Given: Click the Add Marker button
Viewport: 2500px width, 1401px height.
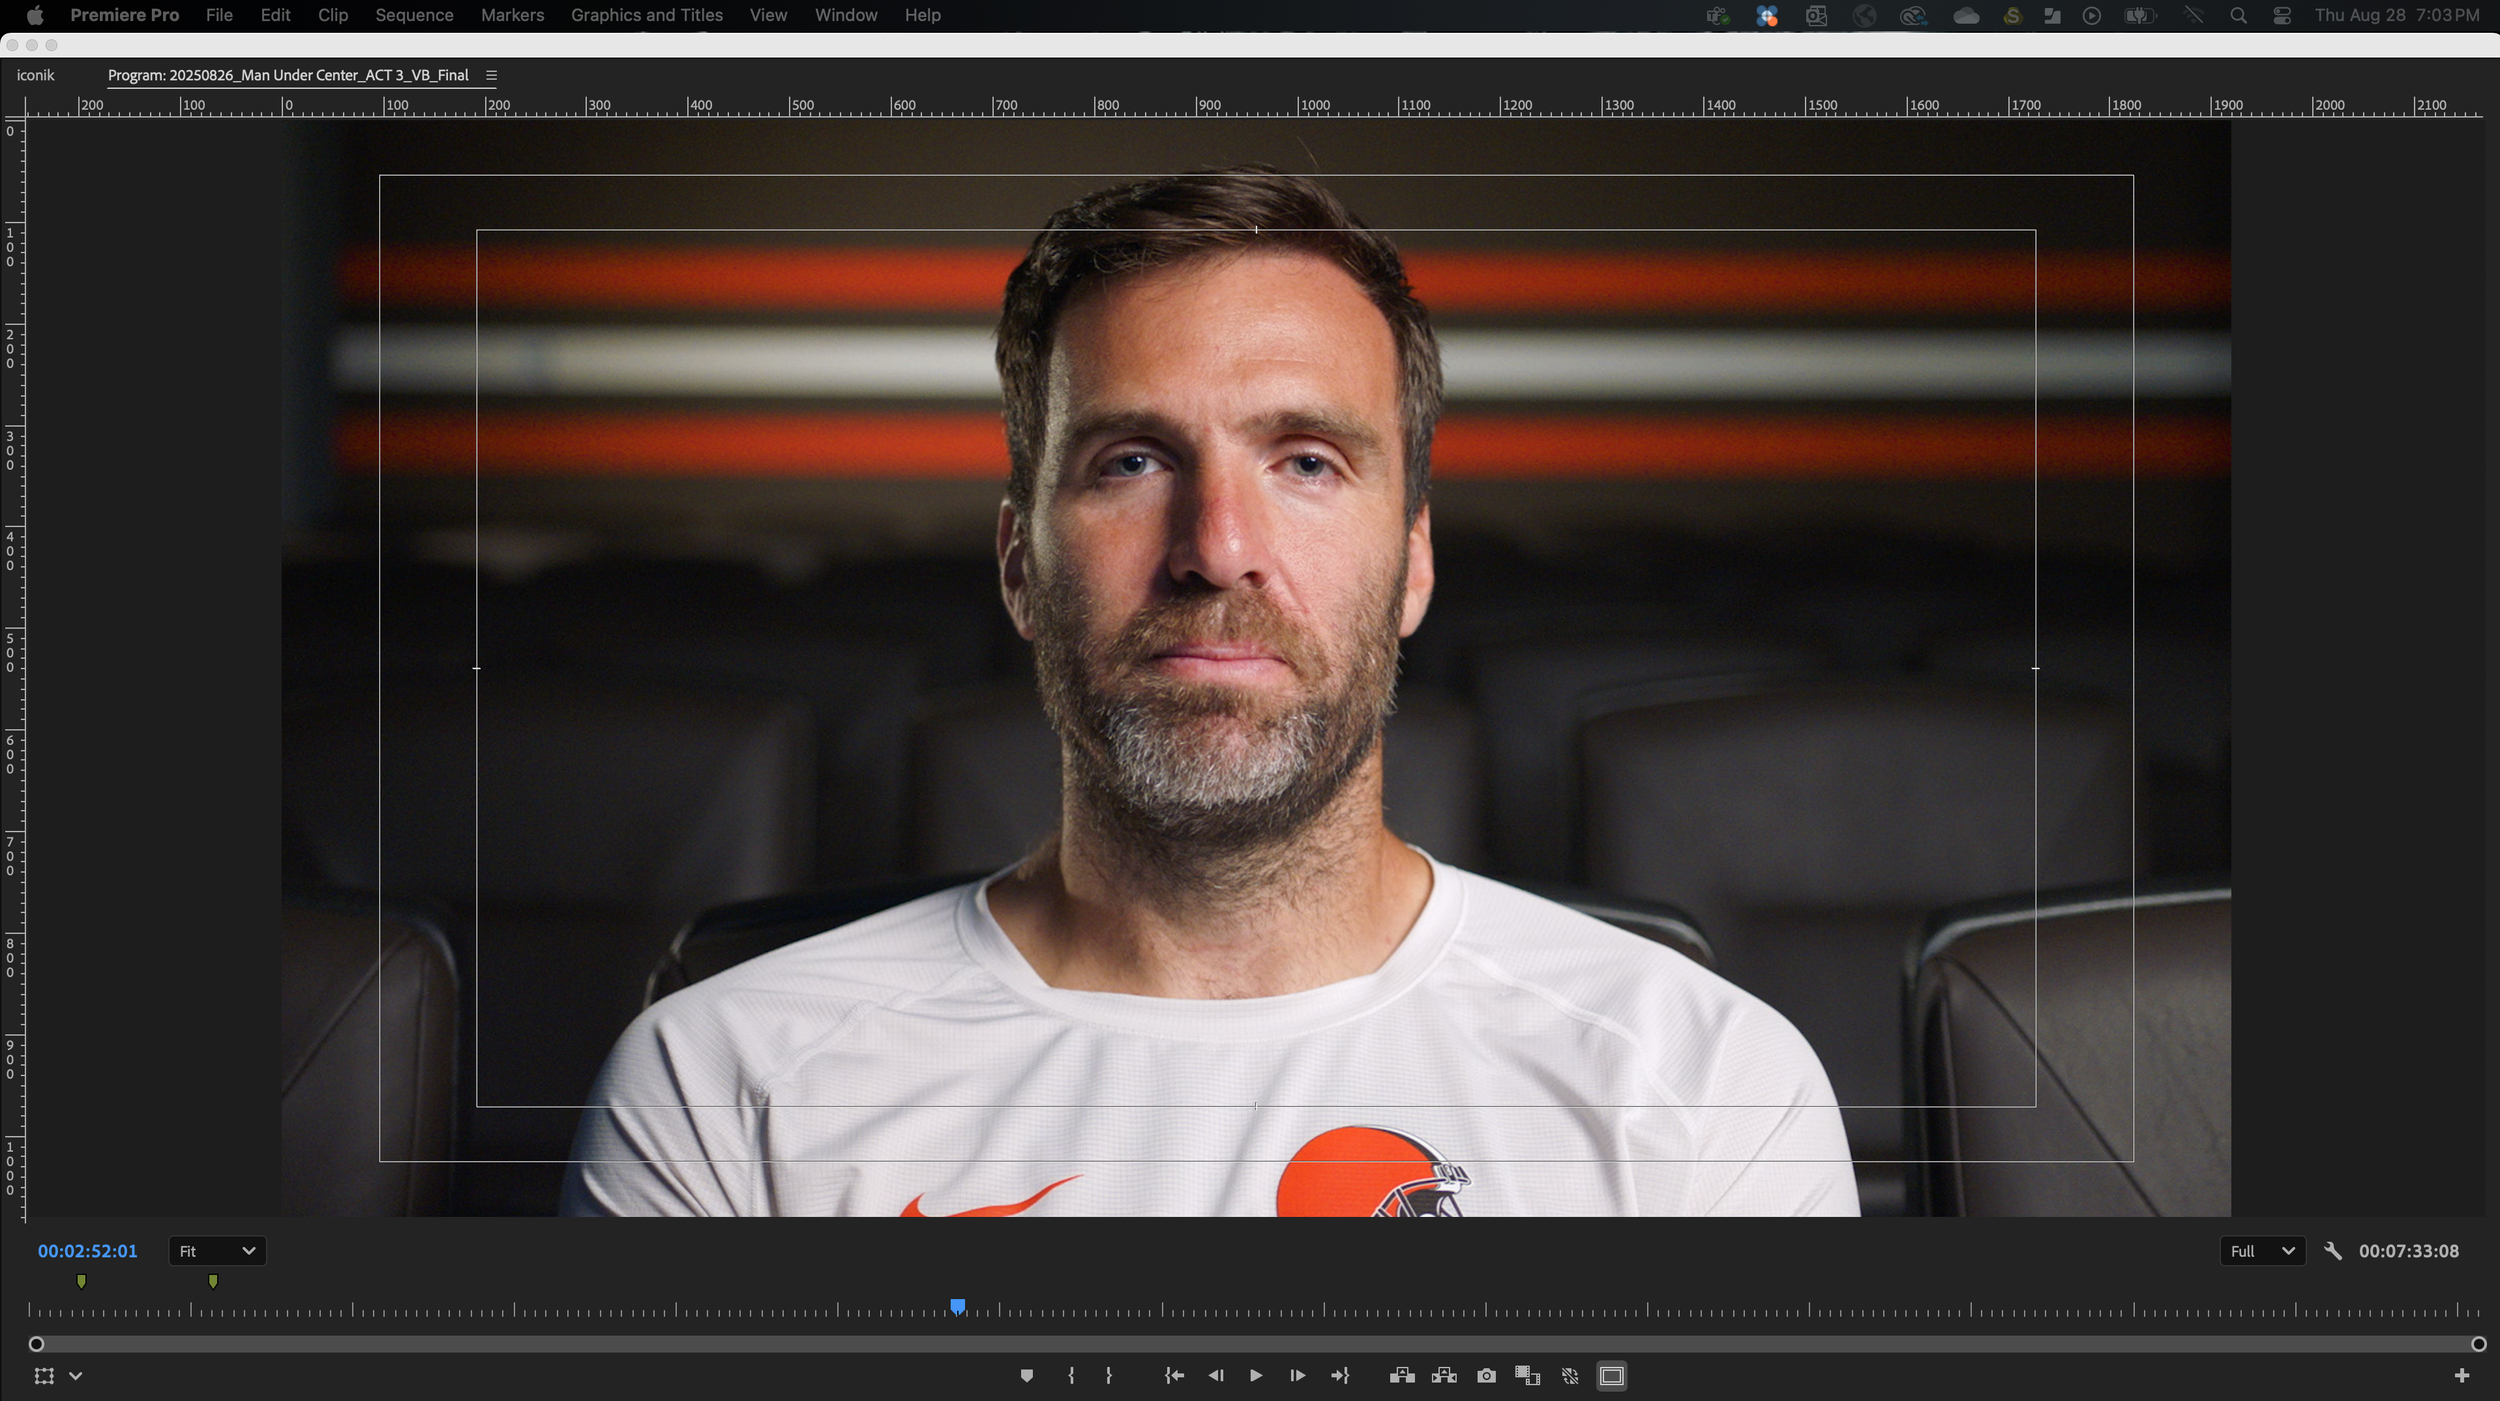Looking at the screenshot, I should (1026, 1376).
